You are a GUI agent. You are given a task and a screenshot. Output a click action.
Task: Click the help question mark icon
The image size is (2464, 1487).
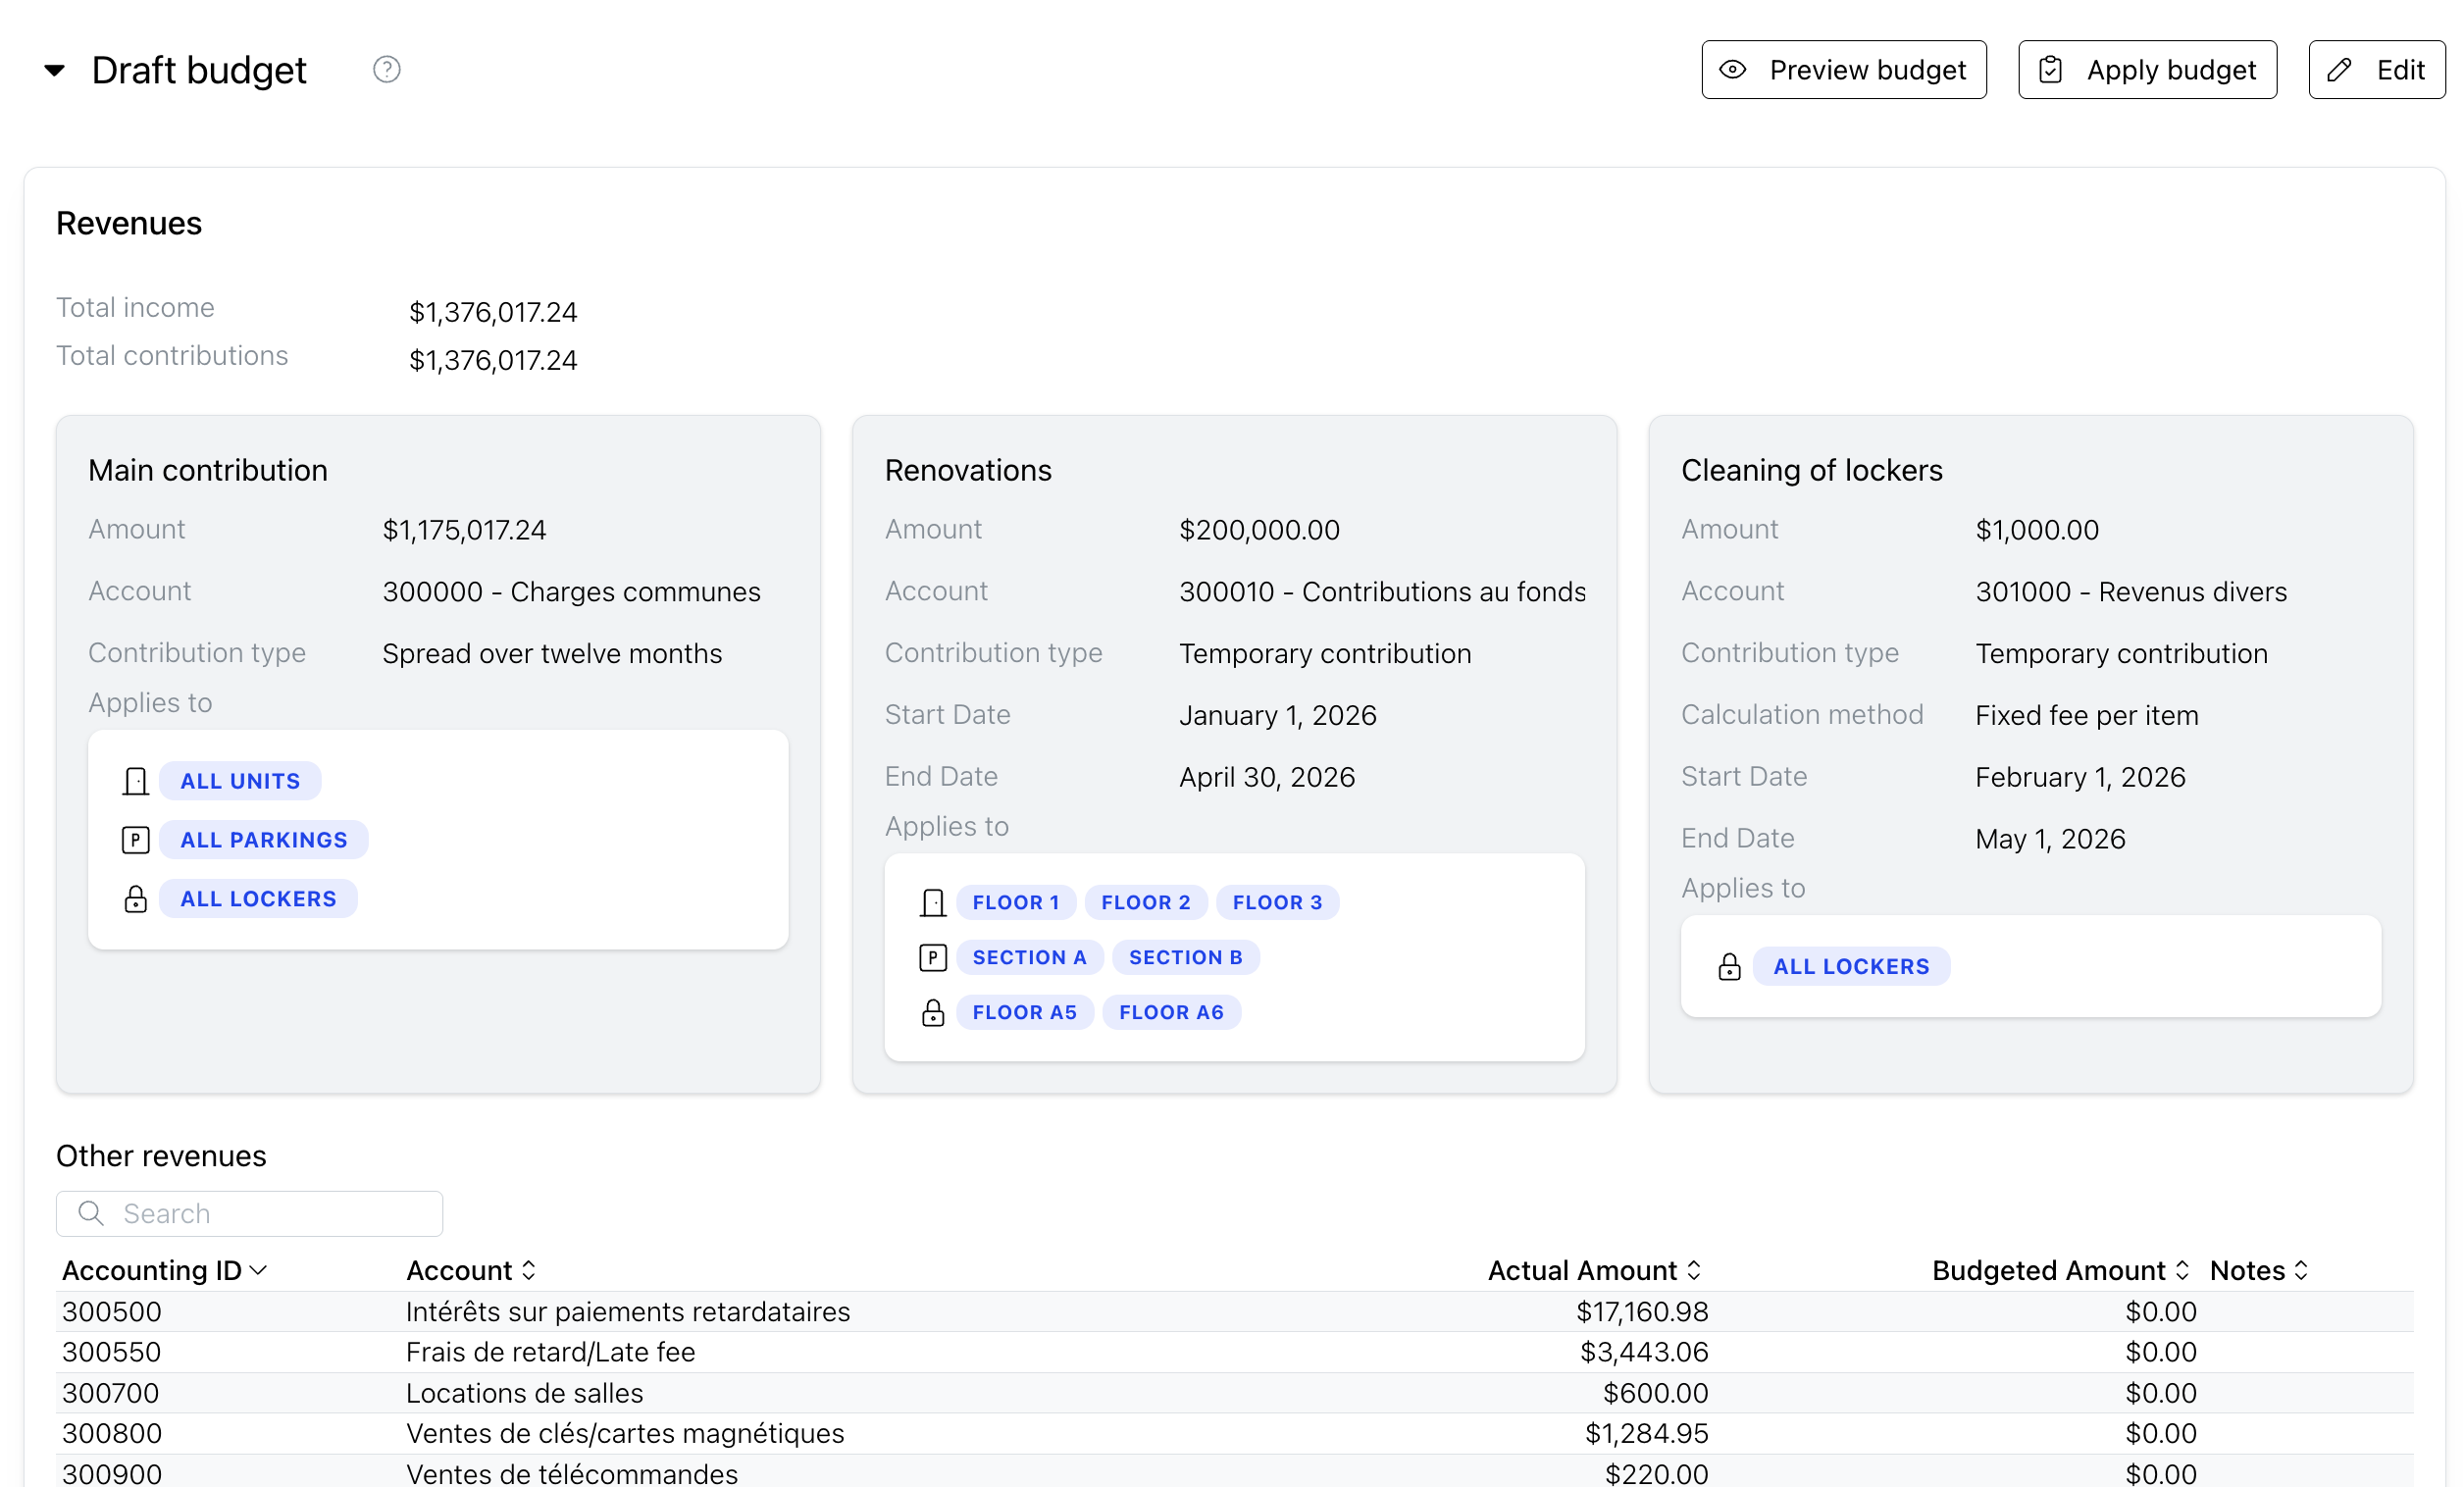[386, 69]
